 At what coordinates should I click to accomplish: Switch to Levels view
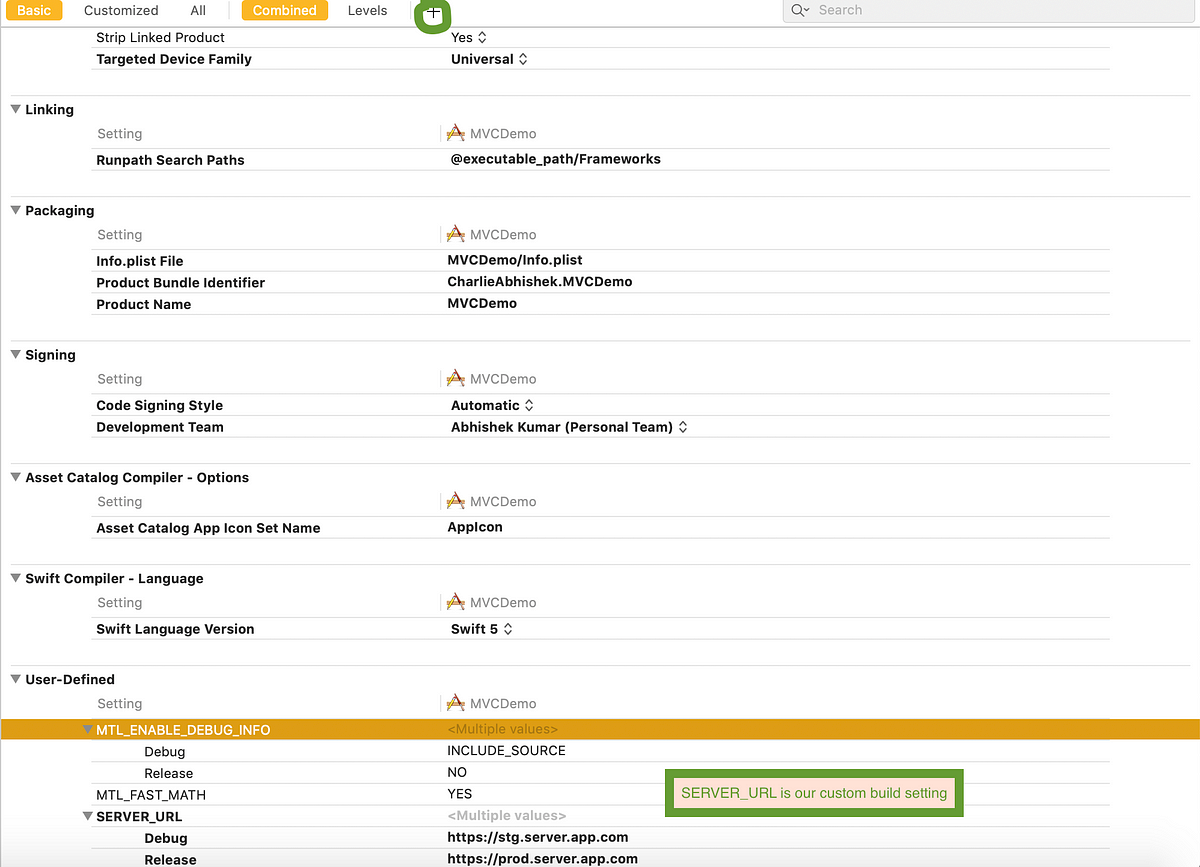coord(368,11)
